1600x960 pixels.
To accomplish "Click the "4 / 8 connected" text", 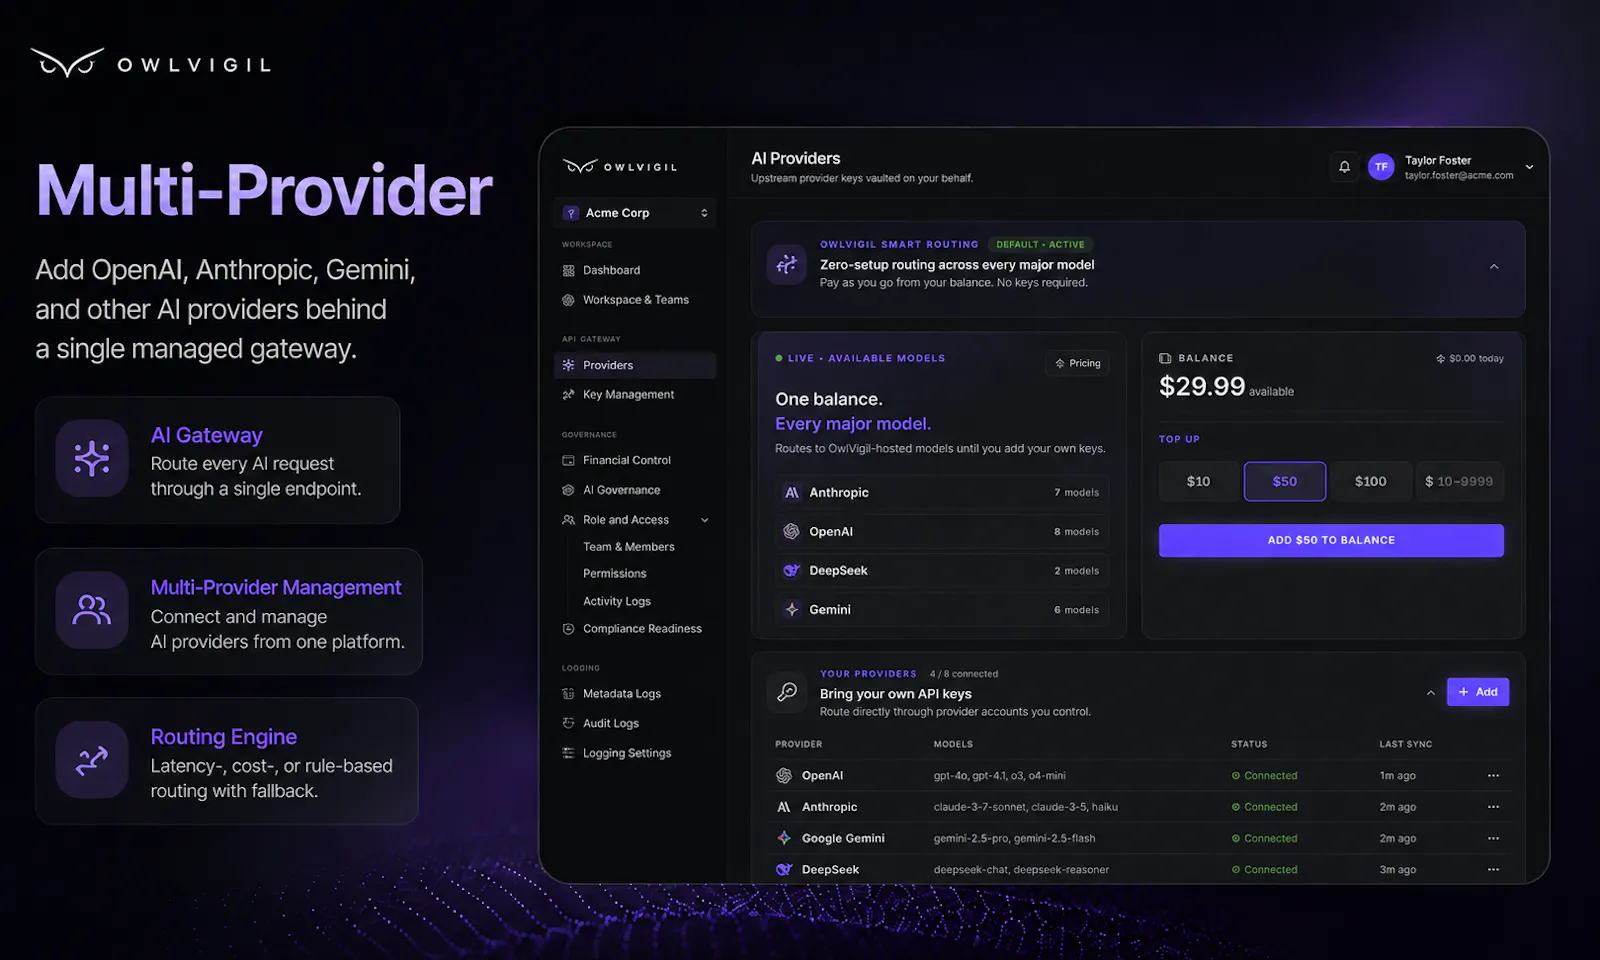I will tap(964, 674).
